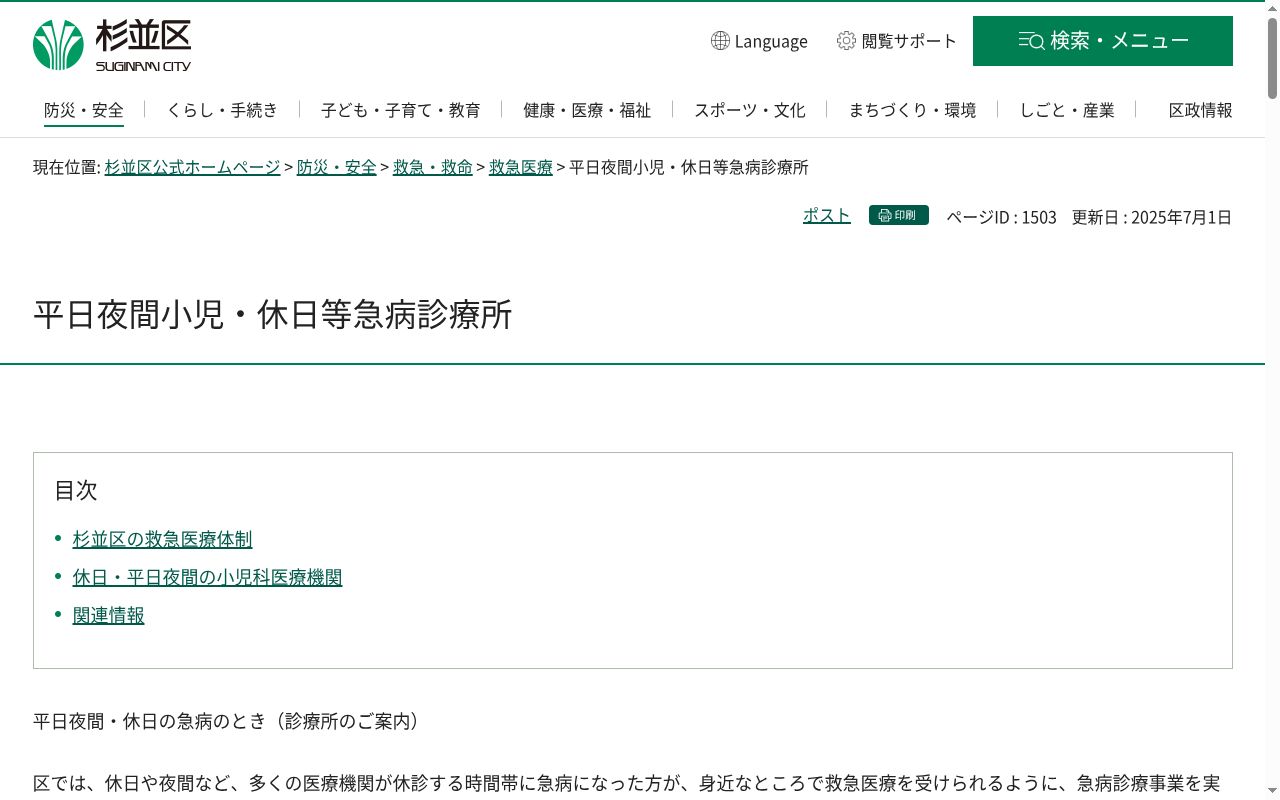This screenshot has width=1280, height=800.
Task: Open the まちづくり・環境 menu
Action: click(x=912, y=110)
